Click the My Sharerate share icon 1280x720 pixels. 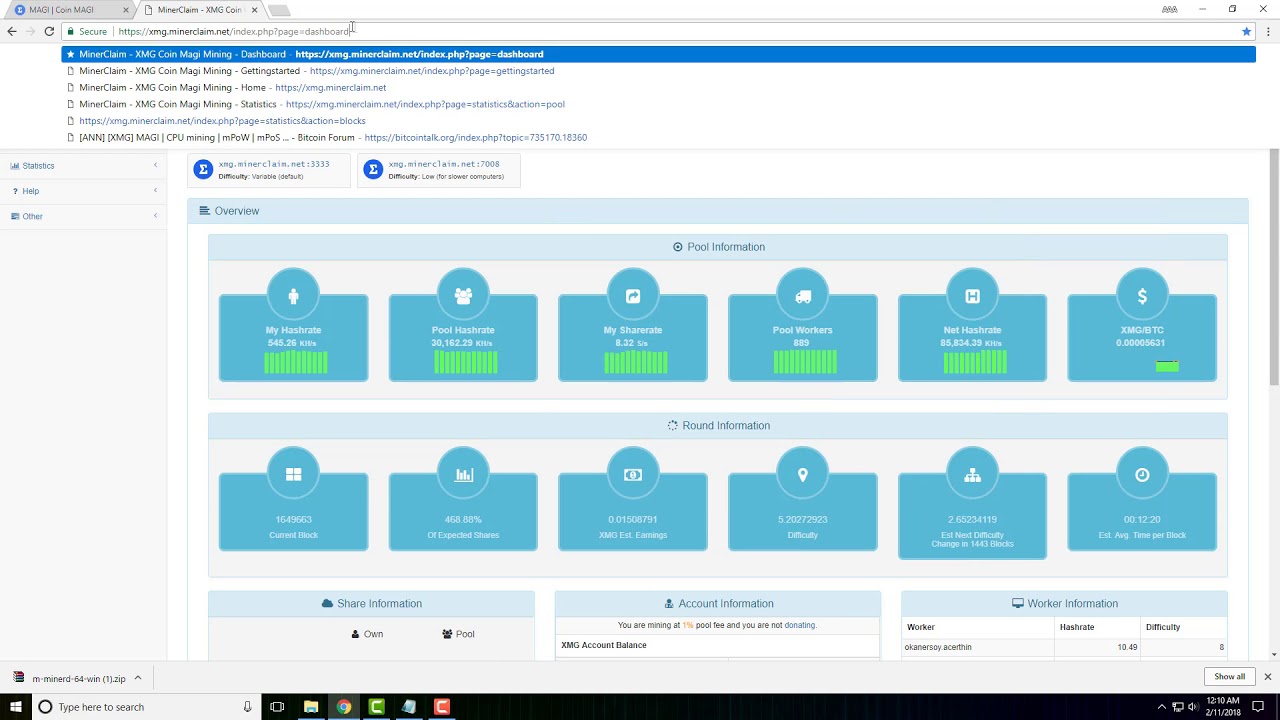coord(633,296)
